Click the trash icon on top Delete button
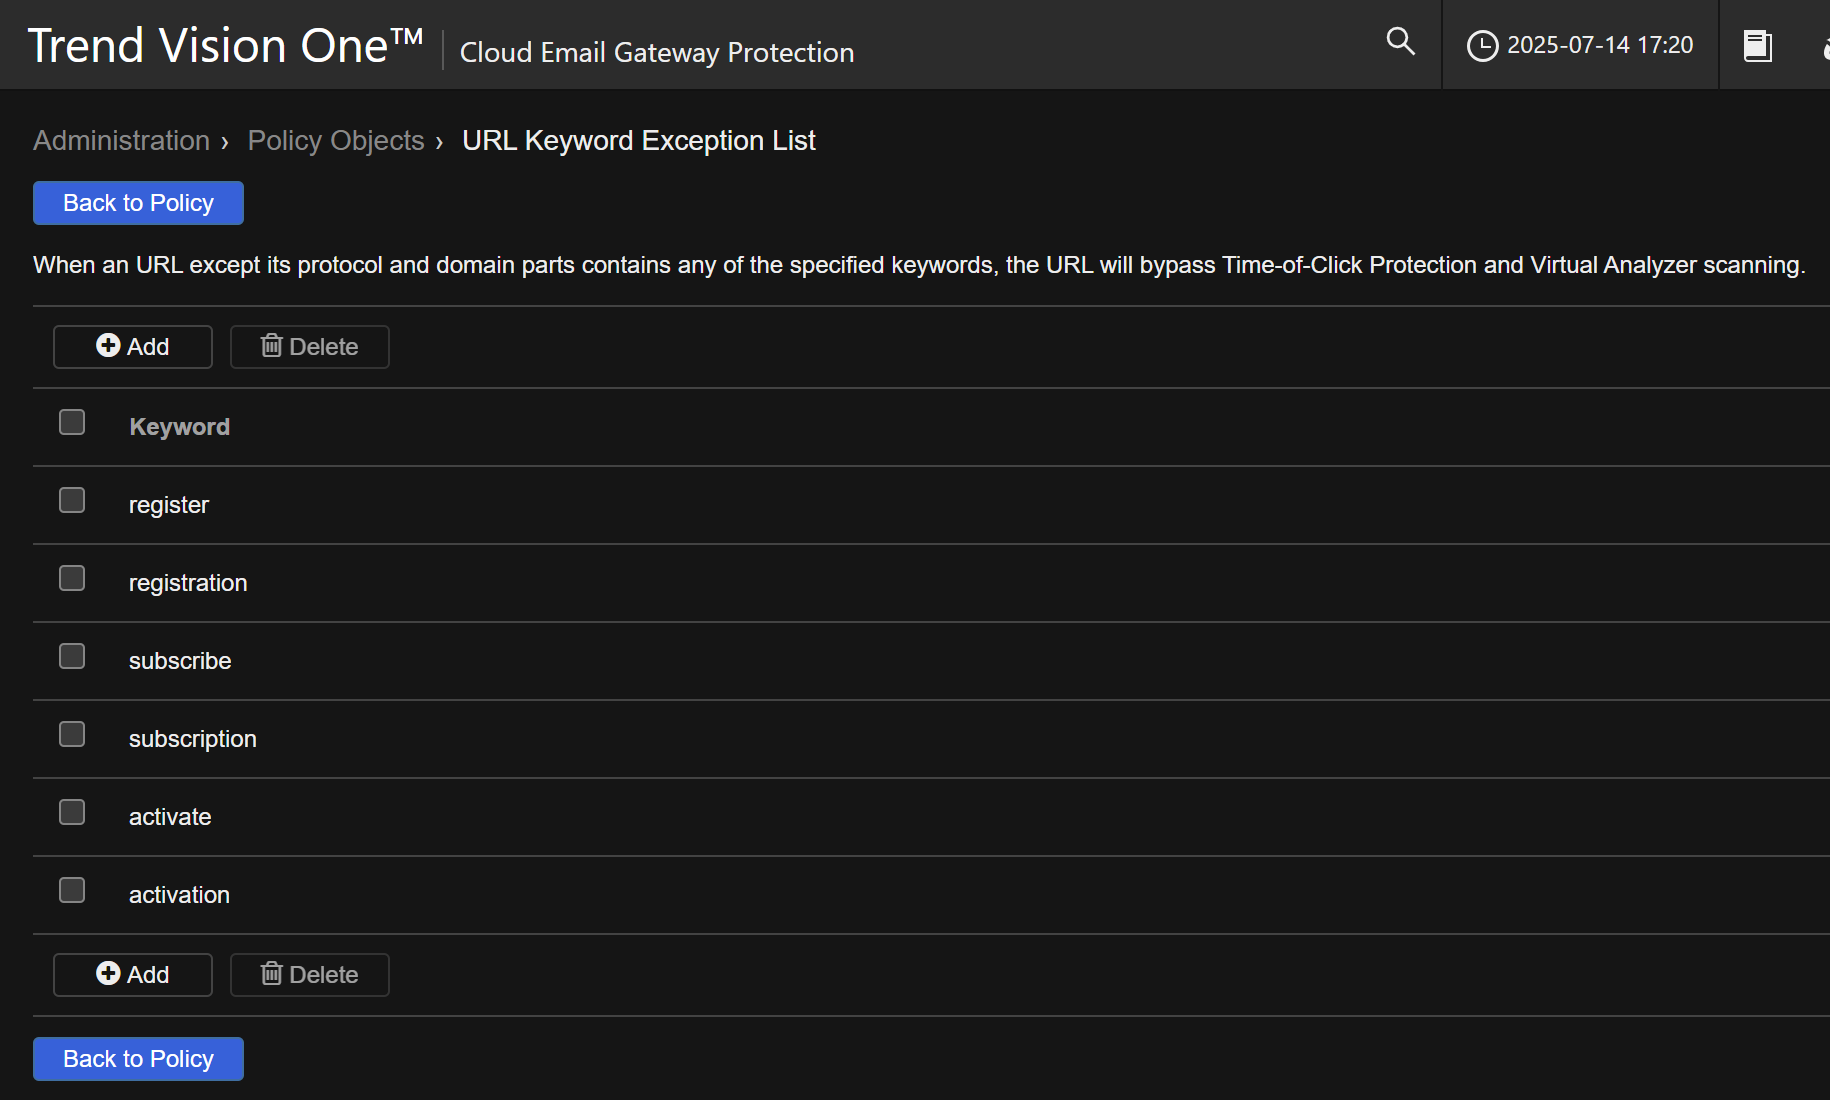Image resolution: width=1830 pixels, height=1100 pixels. coord(271,345)
